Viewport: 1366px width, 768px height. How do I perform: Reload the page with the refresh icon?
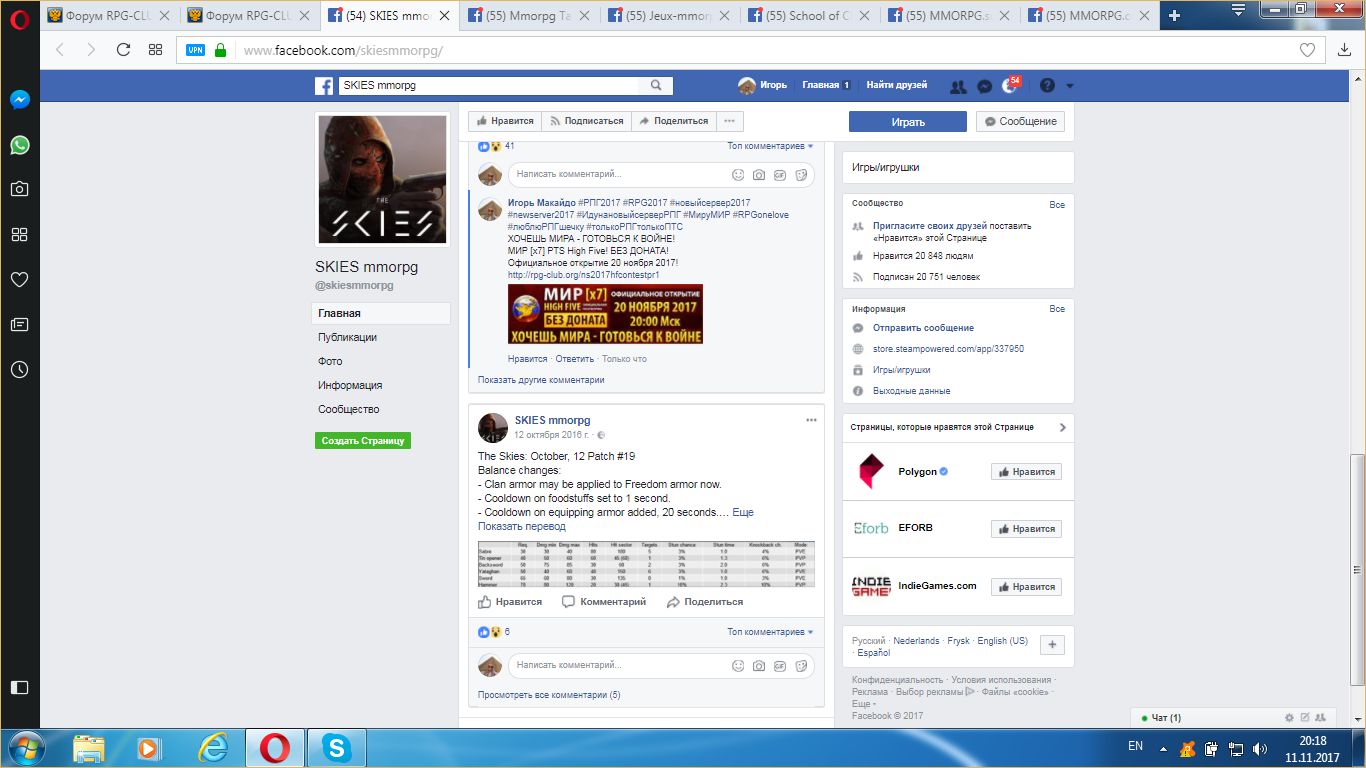(x=124, y=50)
